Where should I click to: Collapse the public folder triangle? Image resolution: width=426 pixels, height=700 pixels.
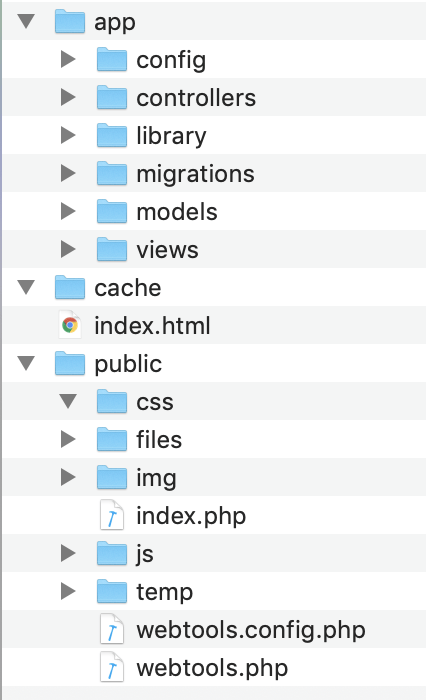point(26,363)
